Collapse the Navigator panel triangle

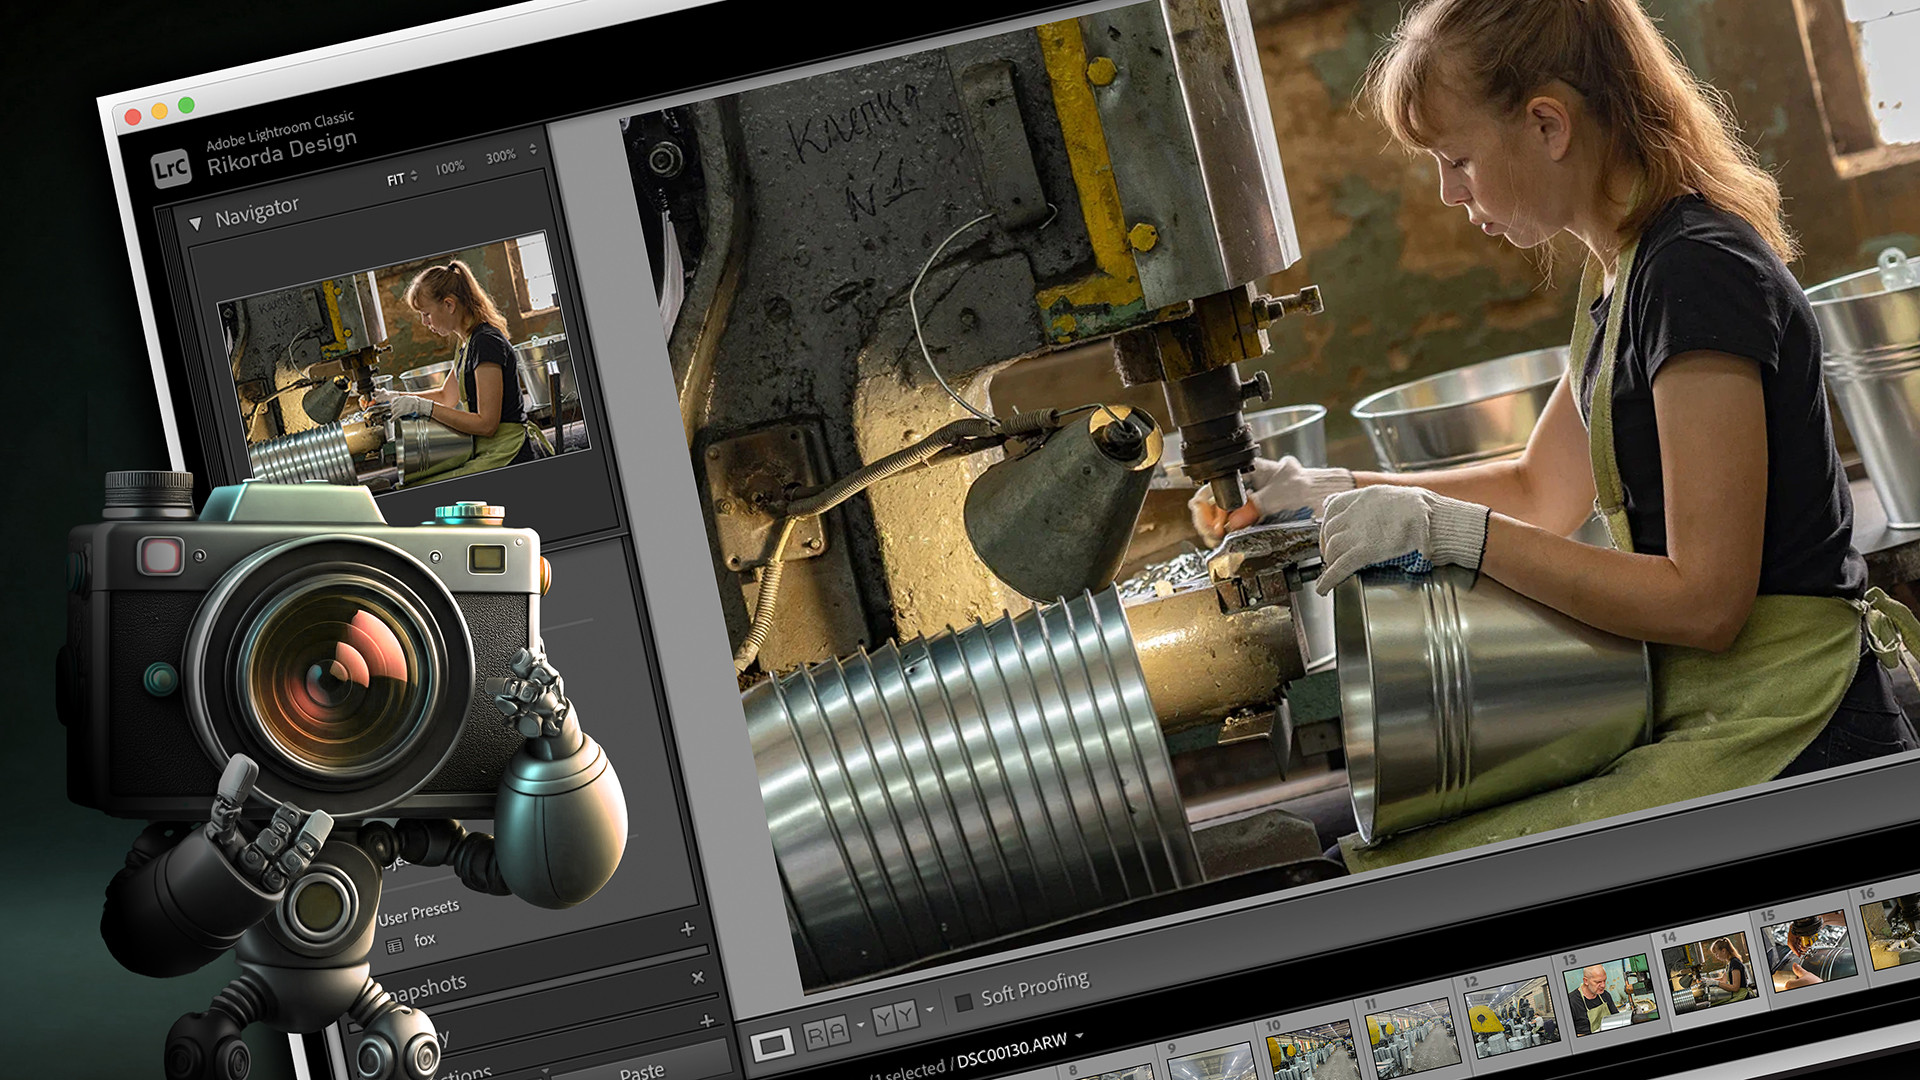point(195,223)
